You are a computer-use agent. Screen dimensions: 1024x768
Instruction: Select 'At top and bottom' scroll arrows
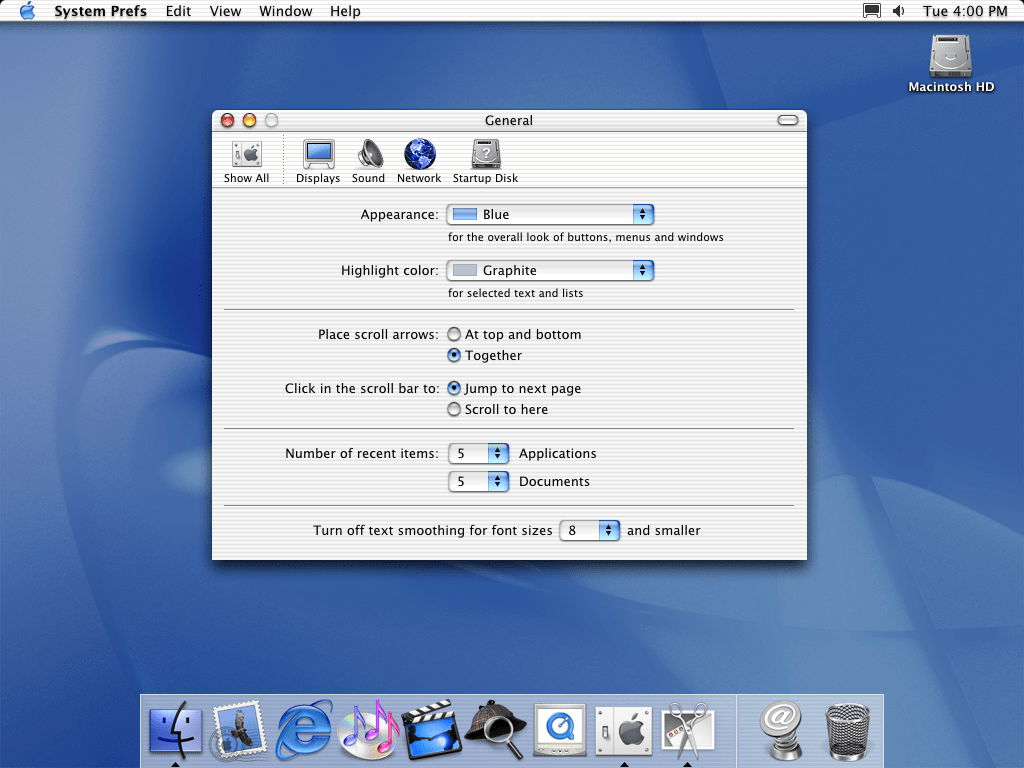(454, 335)
